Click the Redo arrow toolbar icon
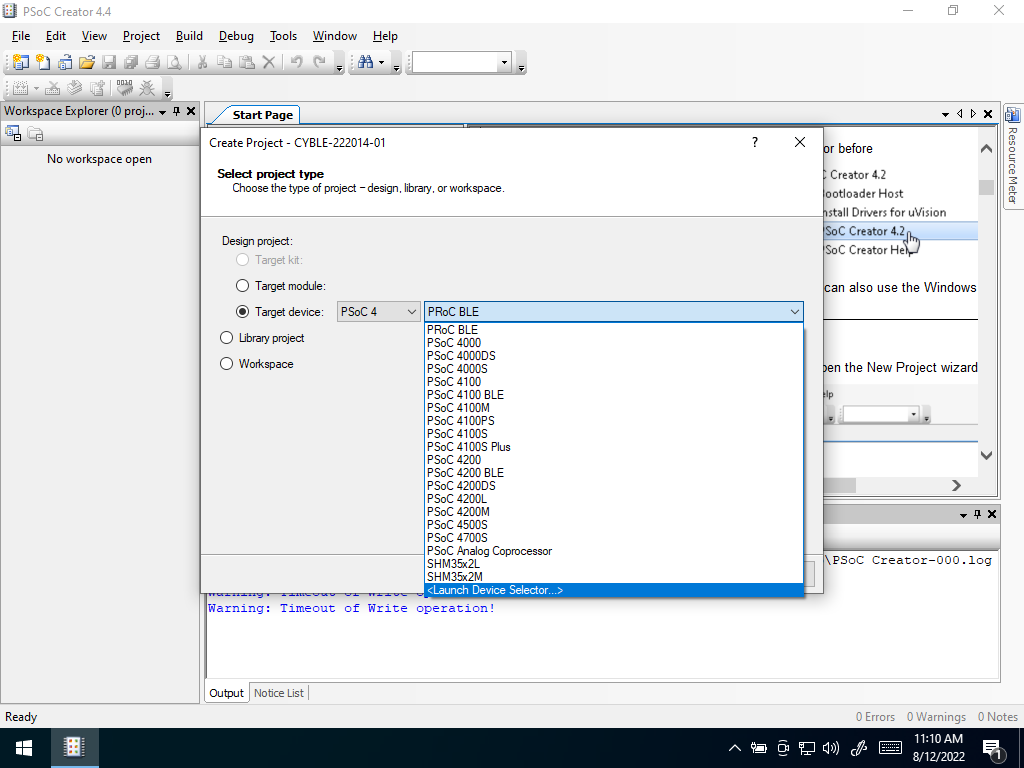The height and width of the screenshot is (768, 1024). click(319, 62)
